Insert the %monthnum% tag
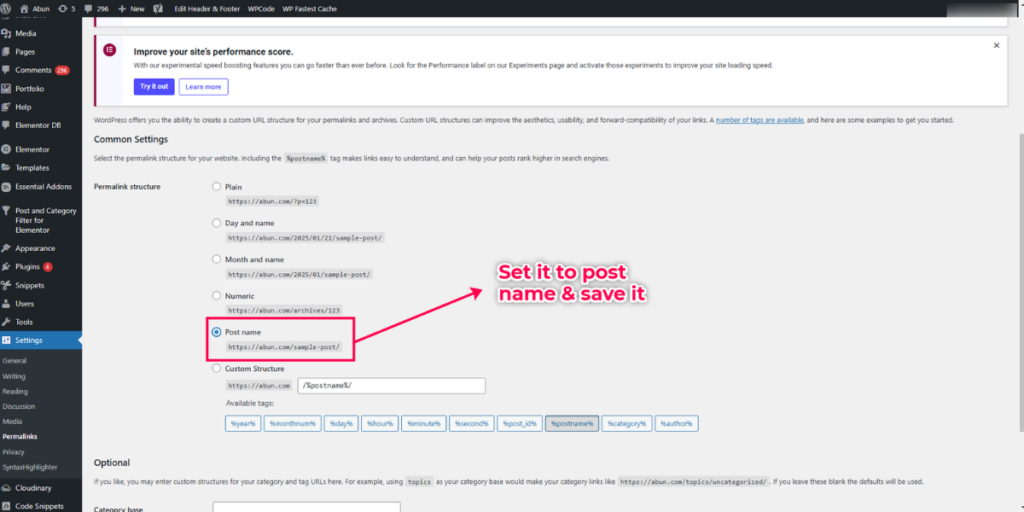Image resolution: width=1024 pixels, height=512 pixels. (x=293, y=424)
